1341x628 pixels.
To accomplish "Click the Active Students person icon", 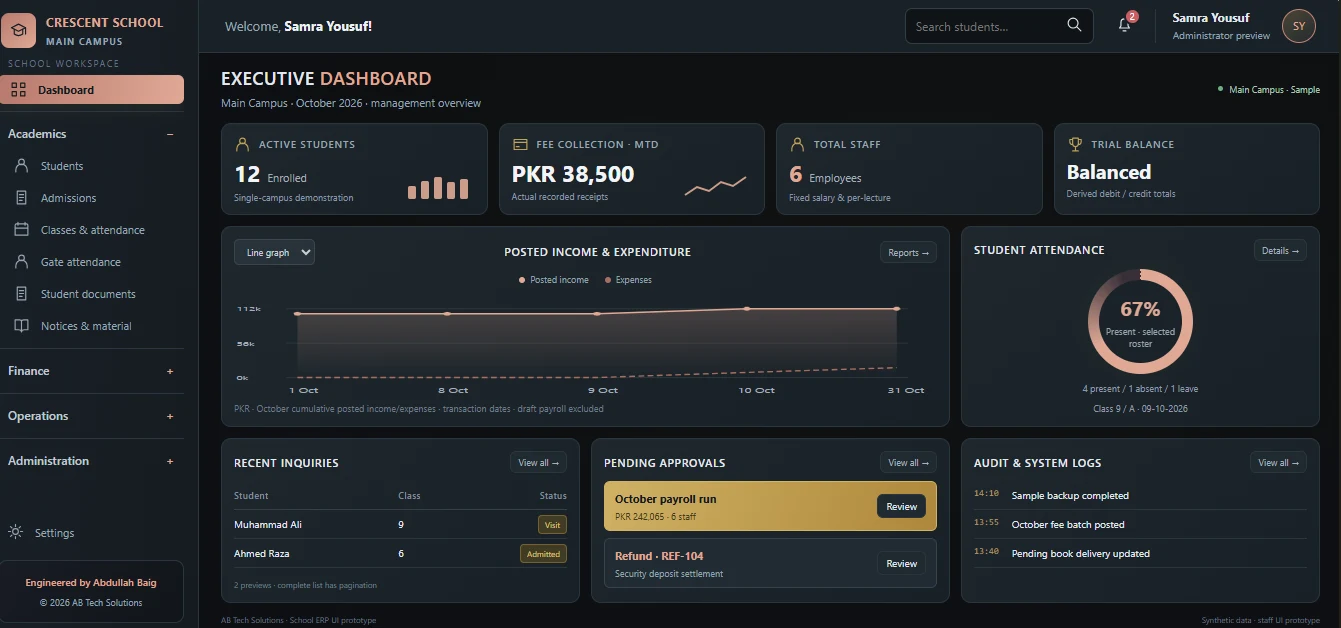I will point(242,144).
